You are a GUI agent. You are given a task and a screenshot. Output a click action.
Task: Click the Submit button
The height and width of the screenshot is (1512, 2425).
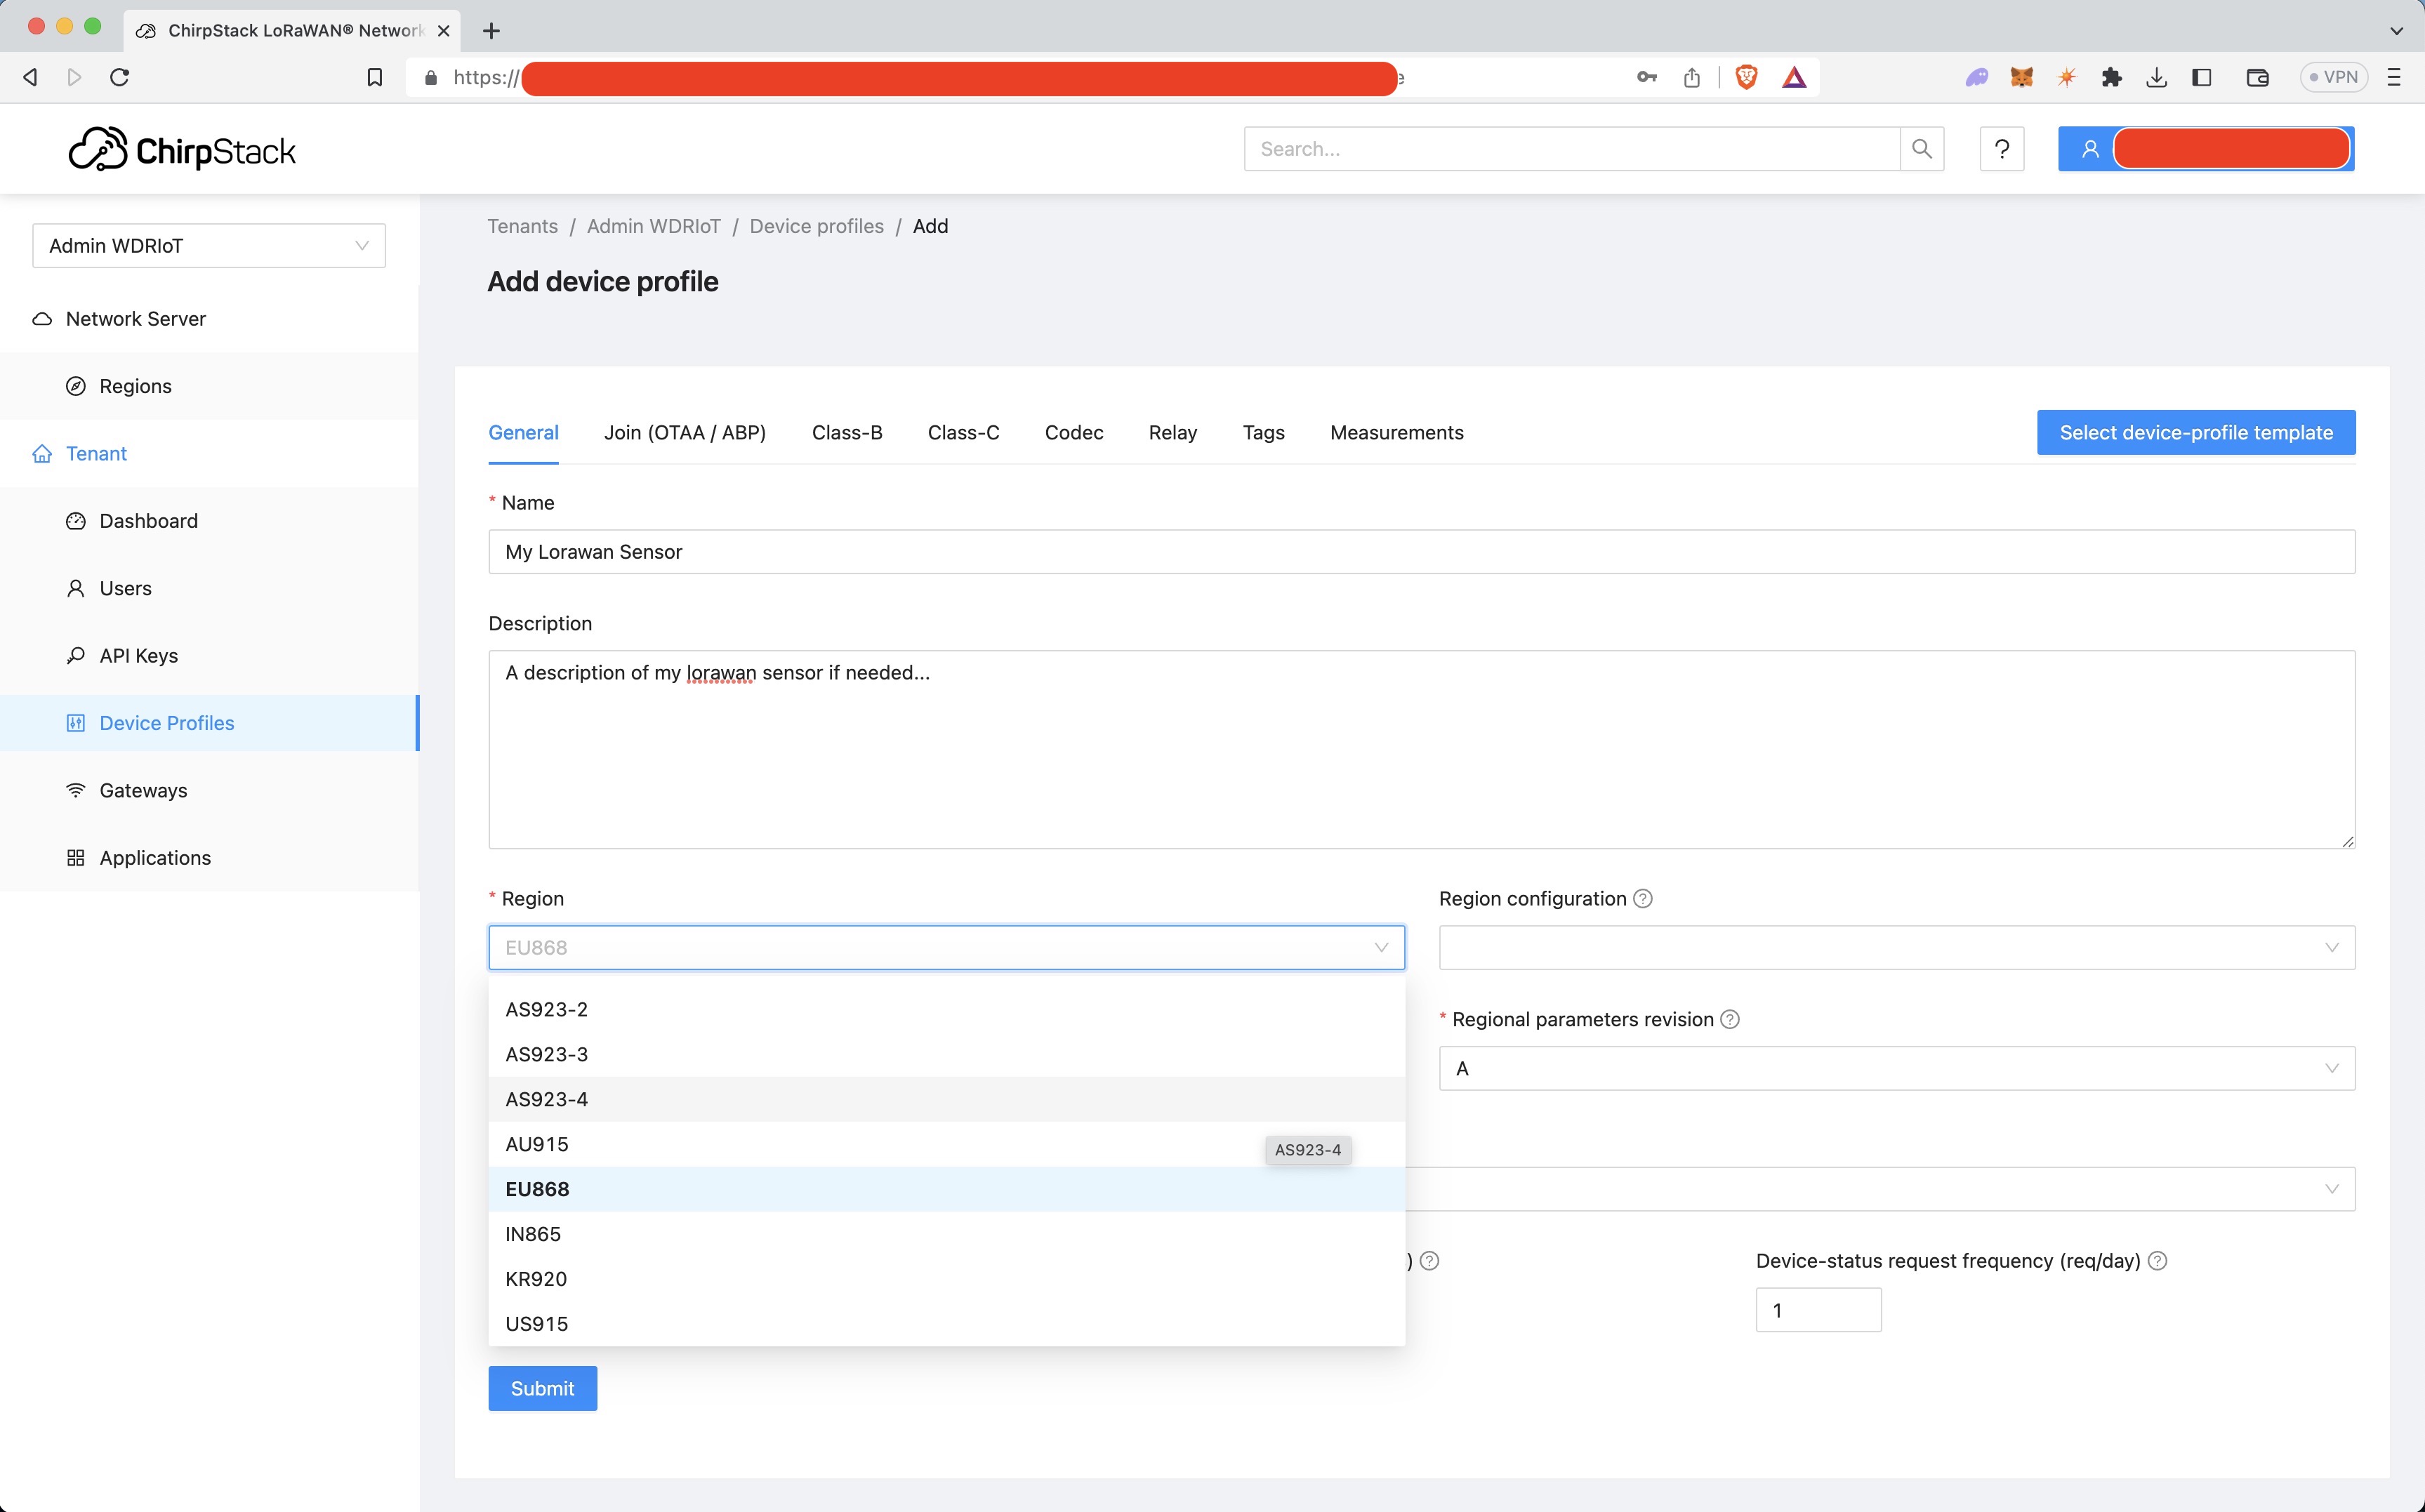542,1388
